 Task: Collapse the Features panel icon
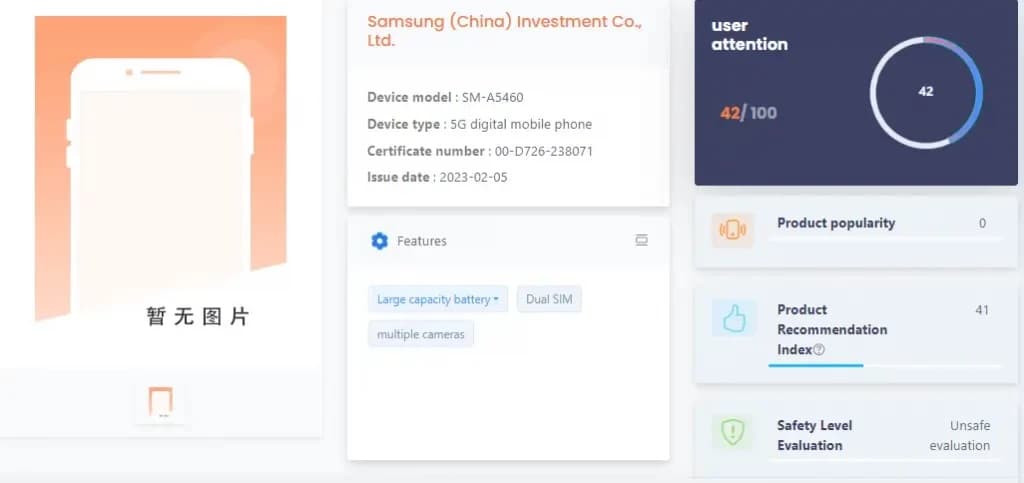tap(641, 240)
